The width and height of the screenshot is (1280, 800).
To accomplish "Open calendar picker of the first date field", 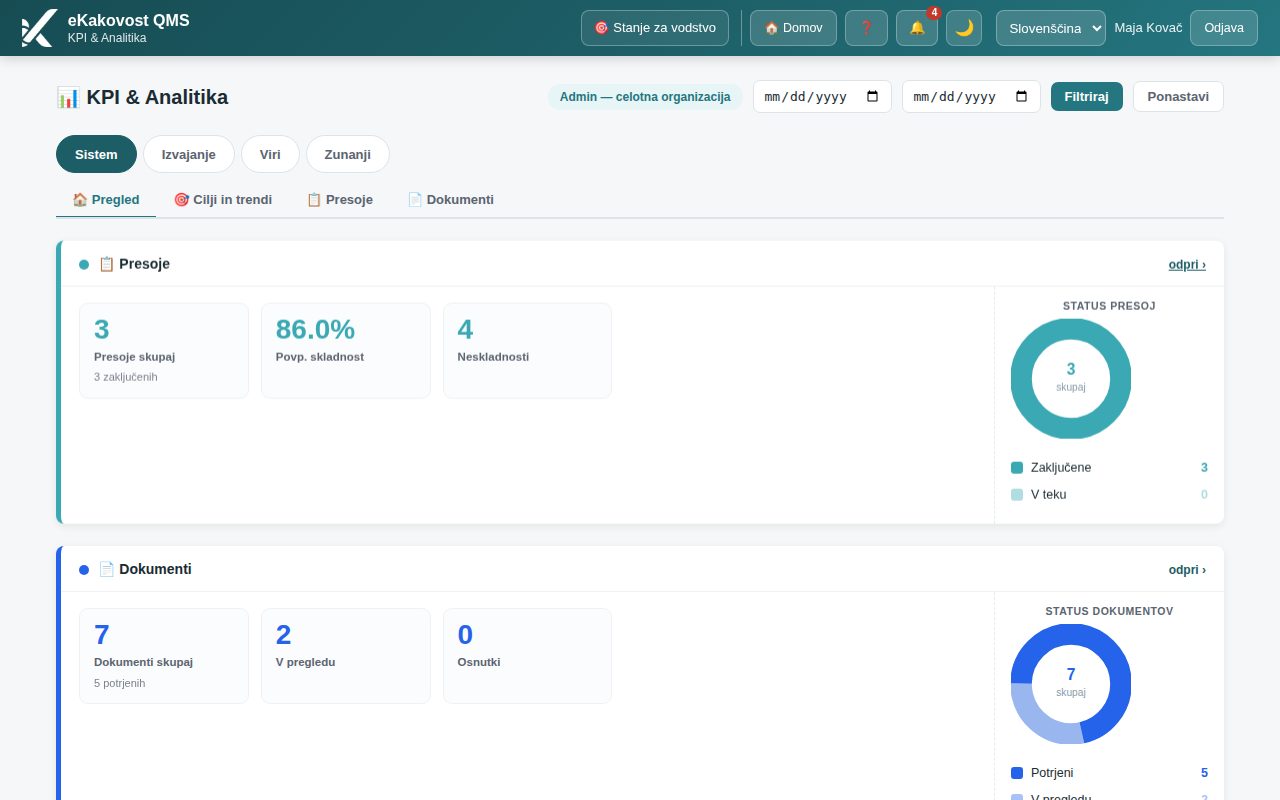I will point(872,97).
